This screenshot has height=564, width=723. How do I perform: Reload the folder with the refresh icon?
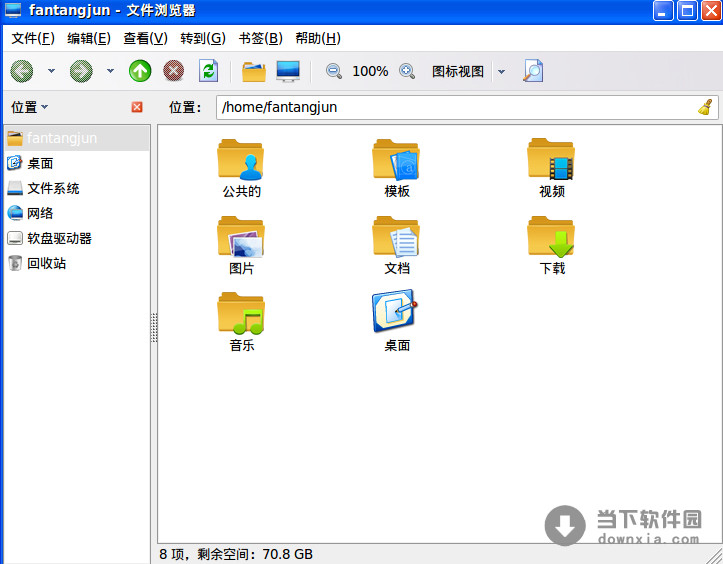click(x=208, y=71)
